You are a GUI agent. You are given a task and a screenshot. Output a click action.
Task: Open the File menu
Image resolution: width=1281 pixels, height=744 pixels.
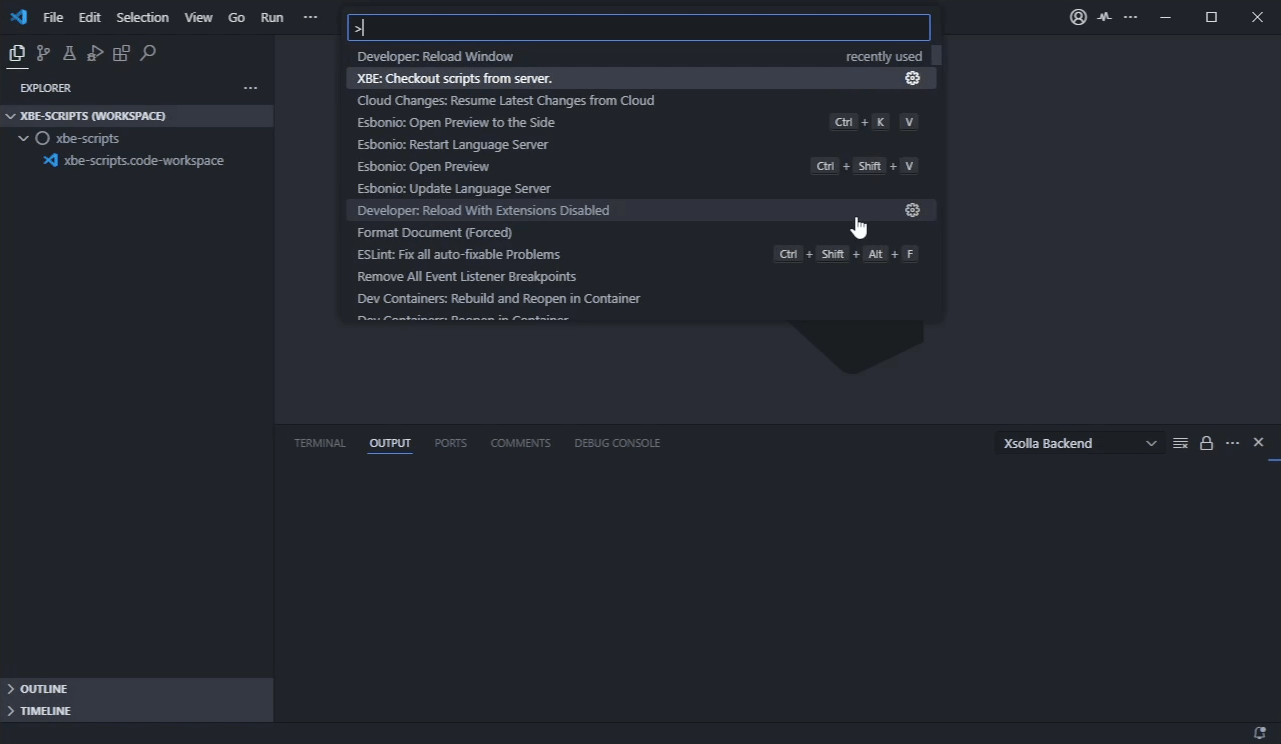pos(53,17)
